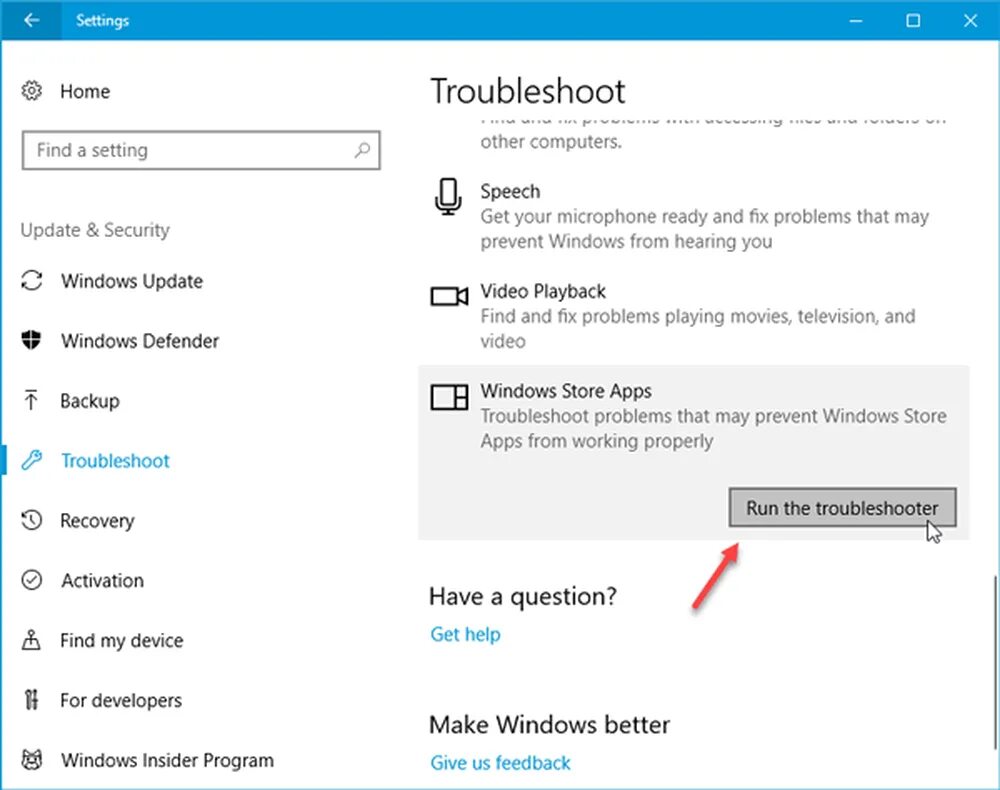
Task: Click the Recovery clock icon
Action: pos(31,520)
